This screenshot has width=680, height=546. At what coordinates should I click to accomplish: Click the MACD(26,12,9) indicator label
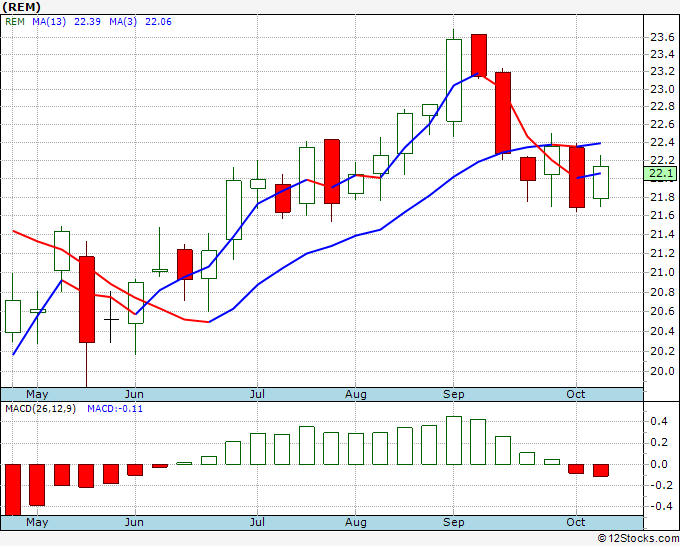coord(40,409)
